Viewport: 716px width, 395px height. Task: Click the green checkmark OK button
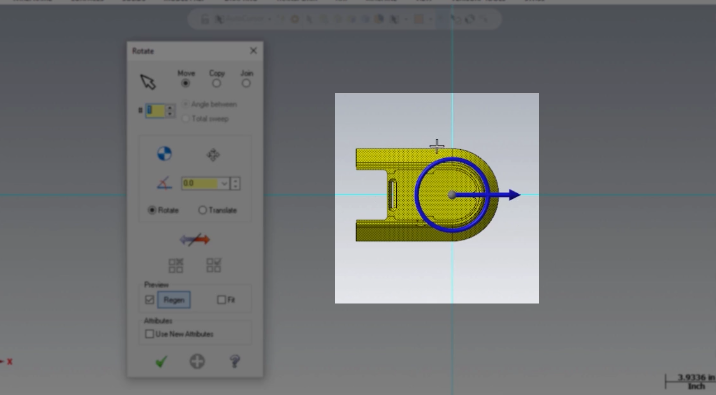click(x=161, y=362)
